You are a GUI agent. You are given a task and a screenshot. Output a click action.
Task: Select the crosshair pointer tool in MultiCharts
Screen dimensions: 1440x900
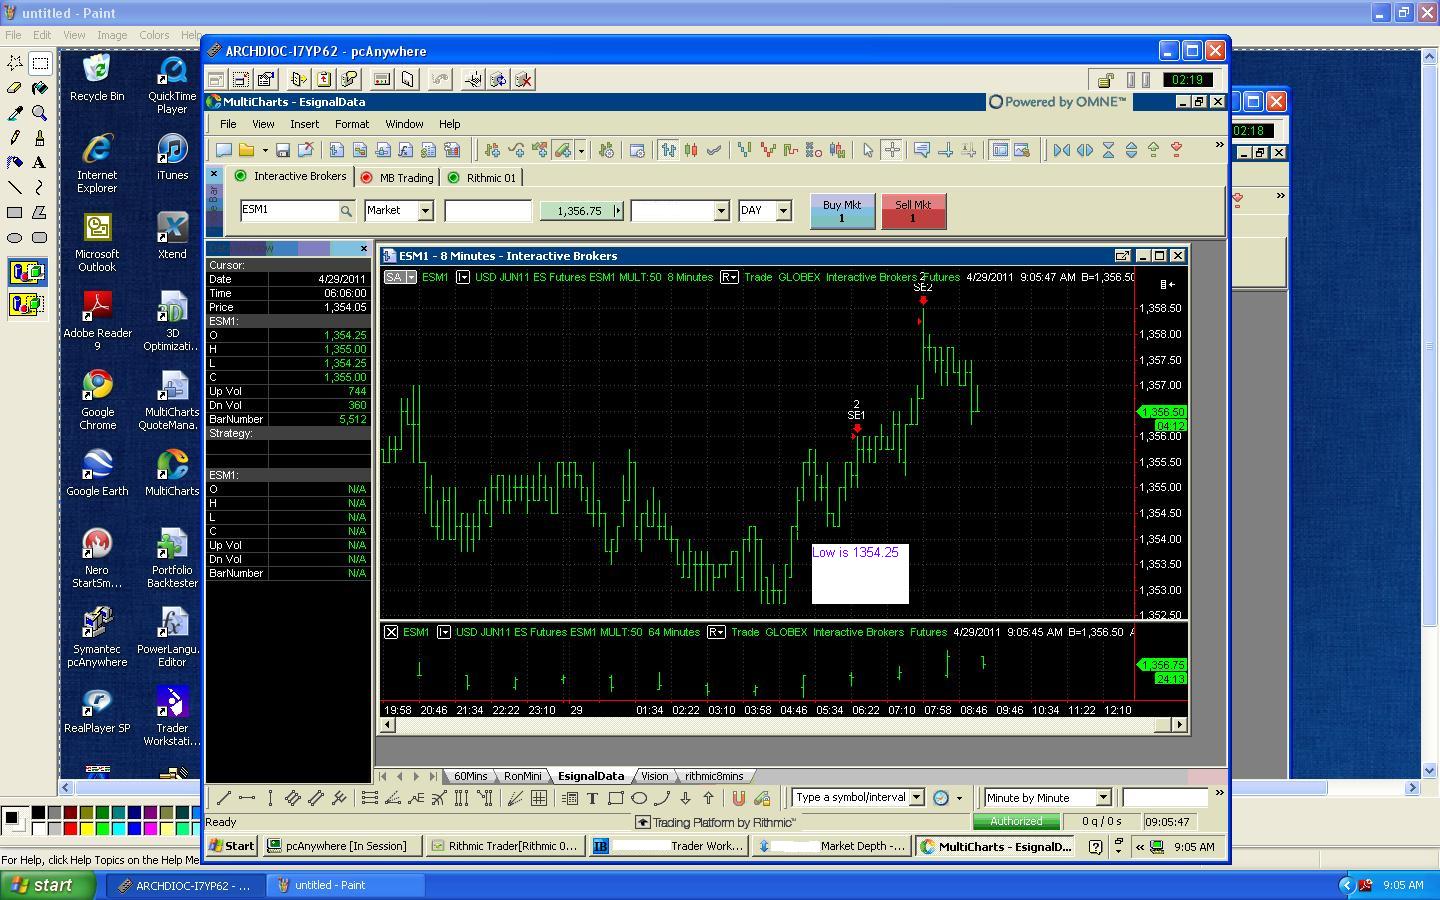coord(891,150)
